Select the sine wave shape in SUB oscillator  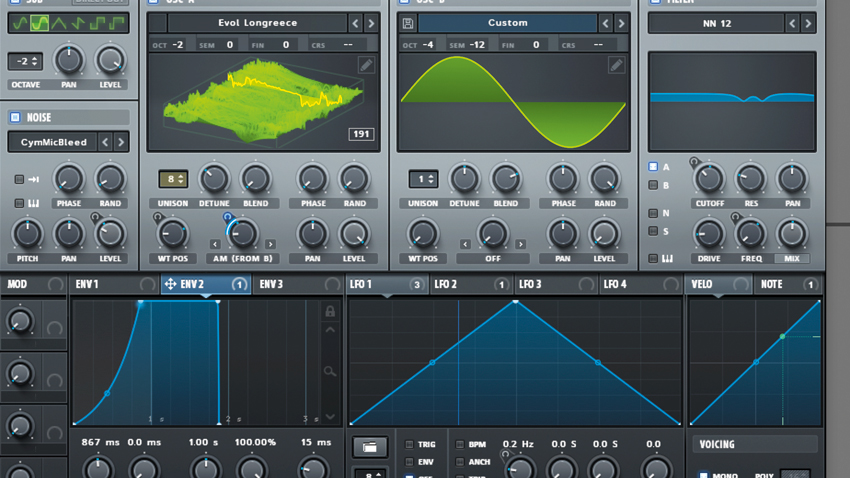[20, 23]
